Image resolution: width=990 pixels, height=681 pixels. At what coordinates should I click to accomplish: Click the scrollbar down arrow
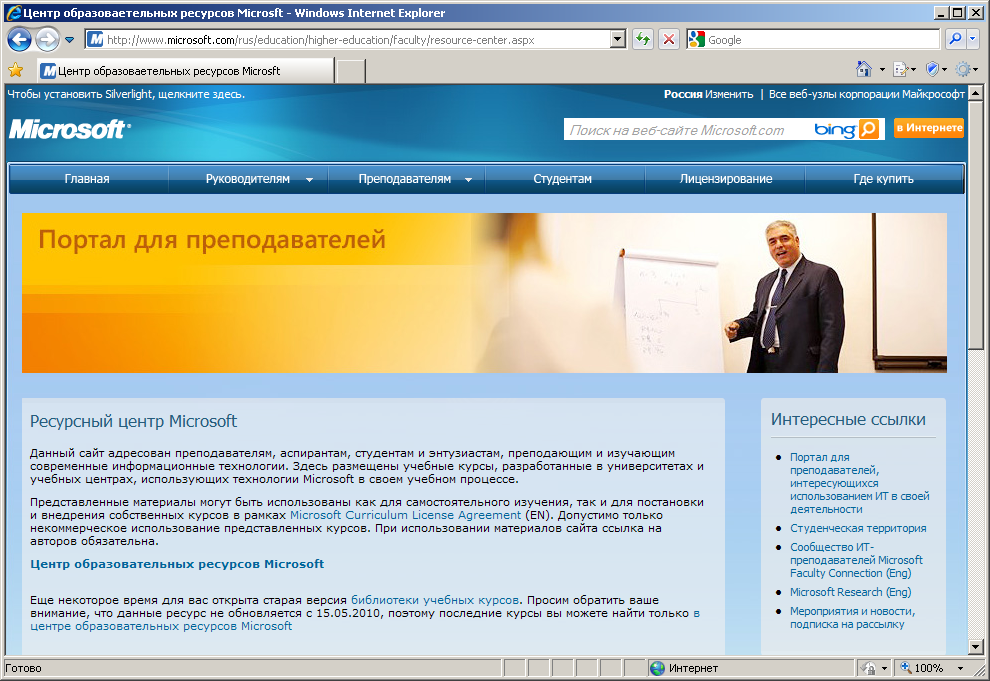point(975,647)
